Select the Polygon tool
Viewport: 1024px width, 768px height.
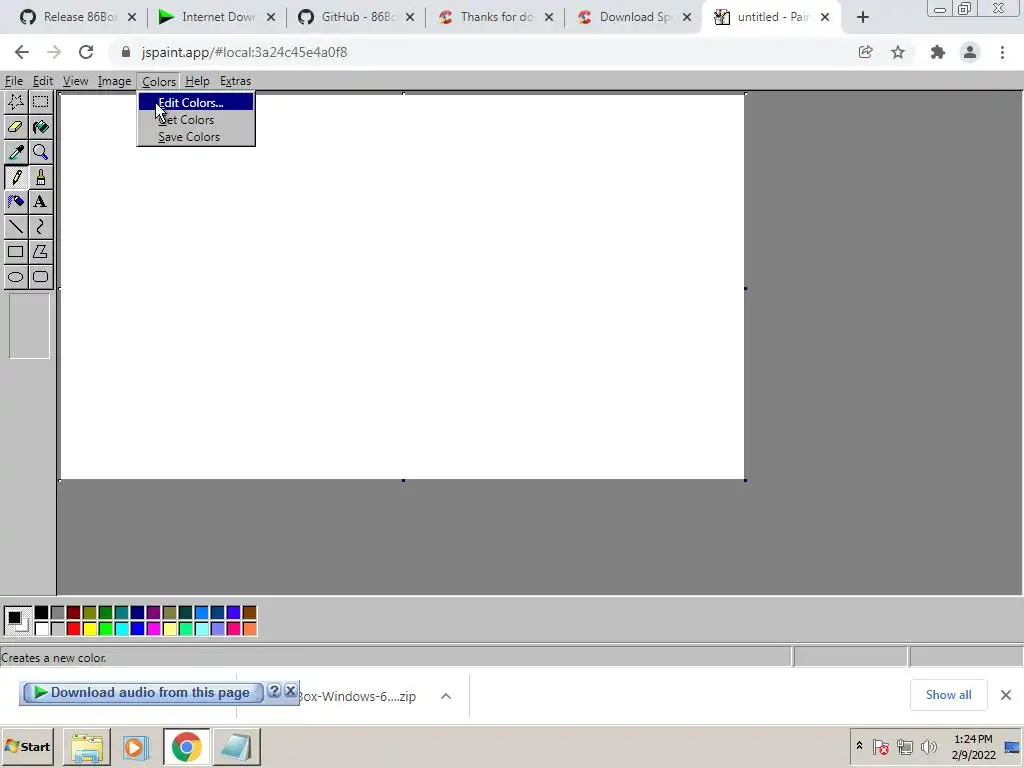pyautogui.click(x=40, y=251)
